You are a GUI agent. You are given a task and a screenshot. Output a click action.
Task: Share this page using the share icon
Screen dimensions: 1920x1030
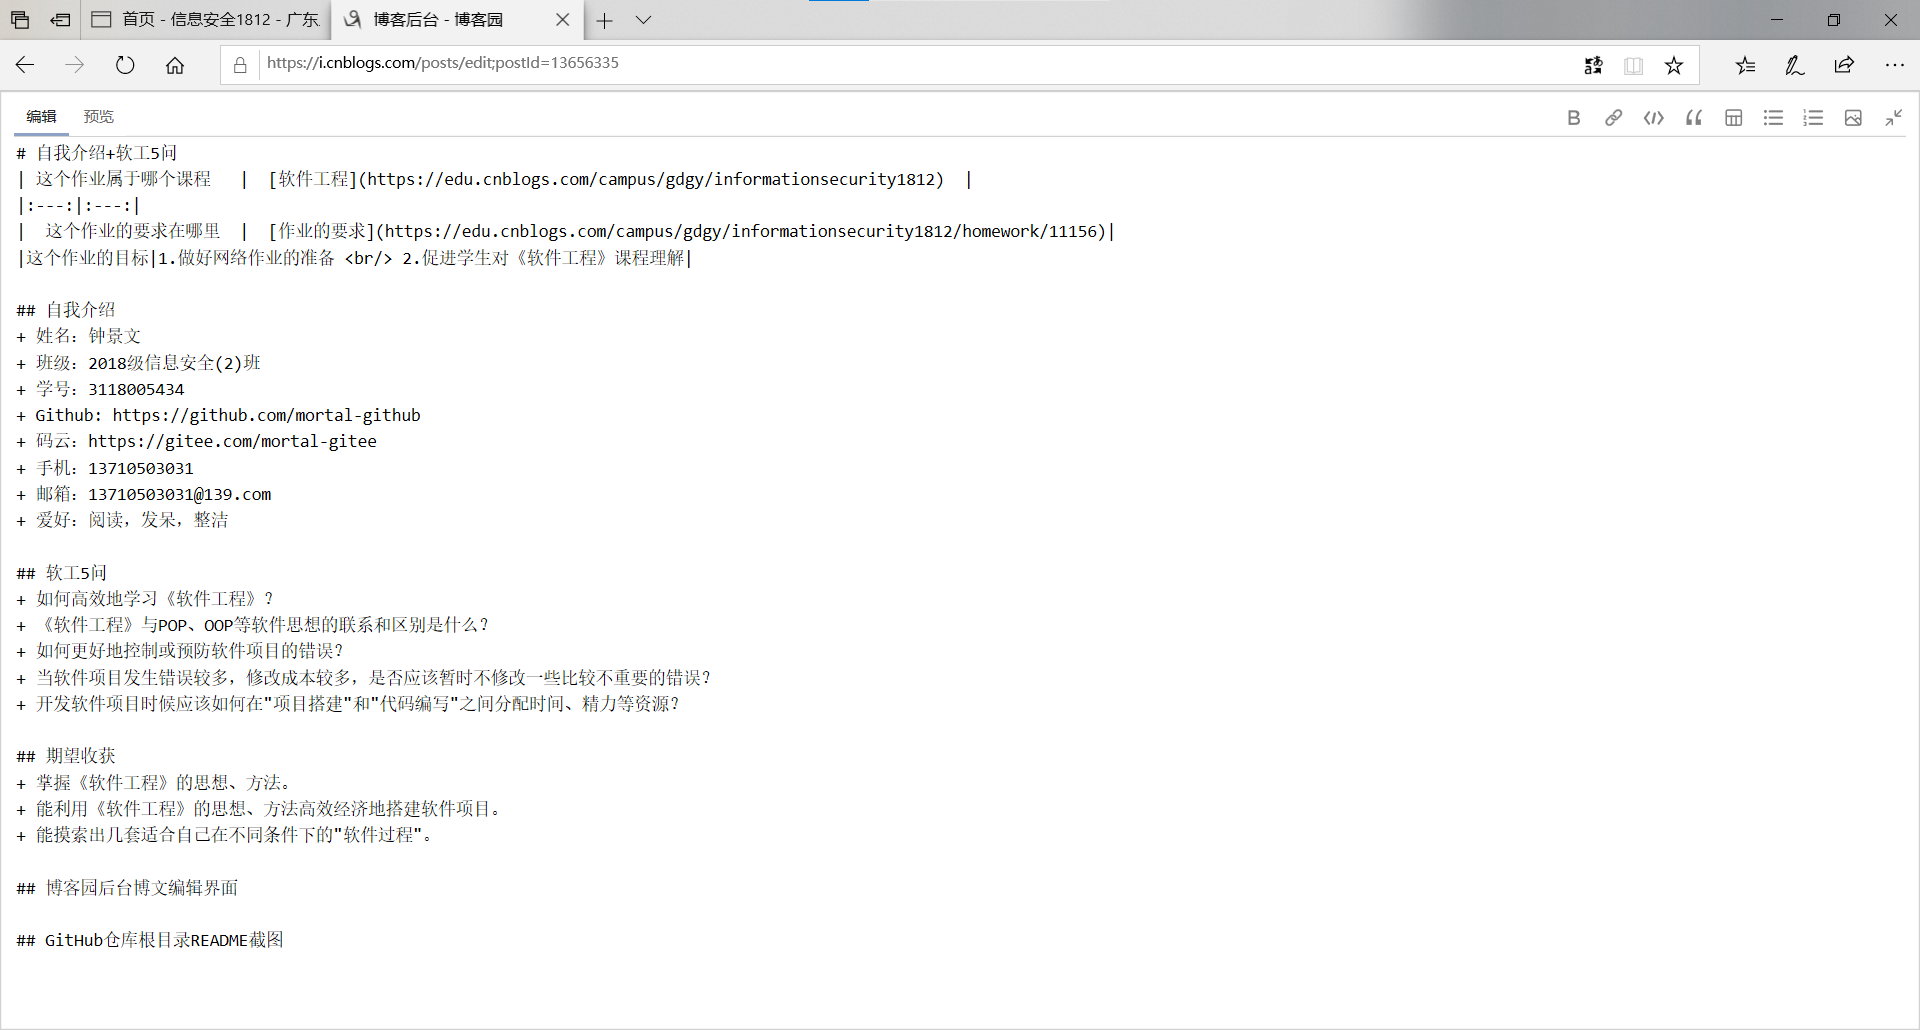point(1844,65)
